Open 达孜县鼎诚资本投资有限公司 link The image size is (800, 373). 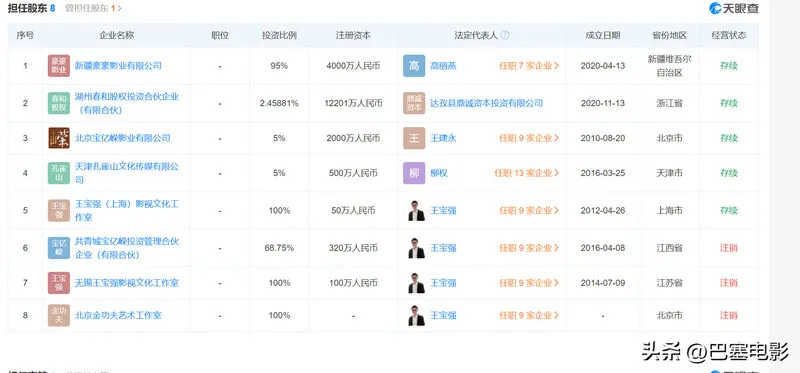click(x=486, y=103)
